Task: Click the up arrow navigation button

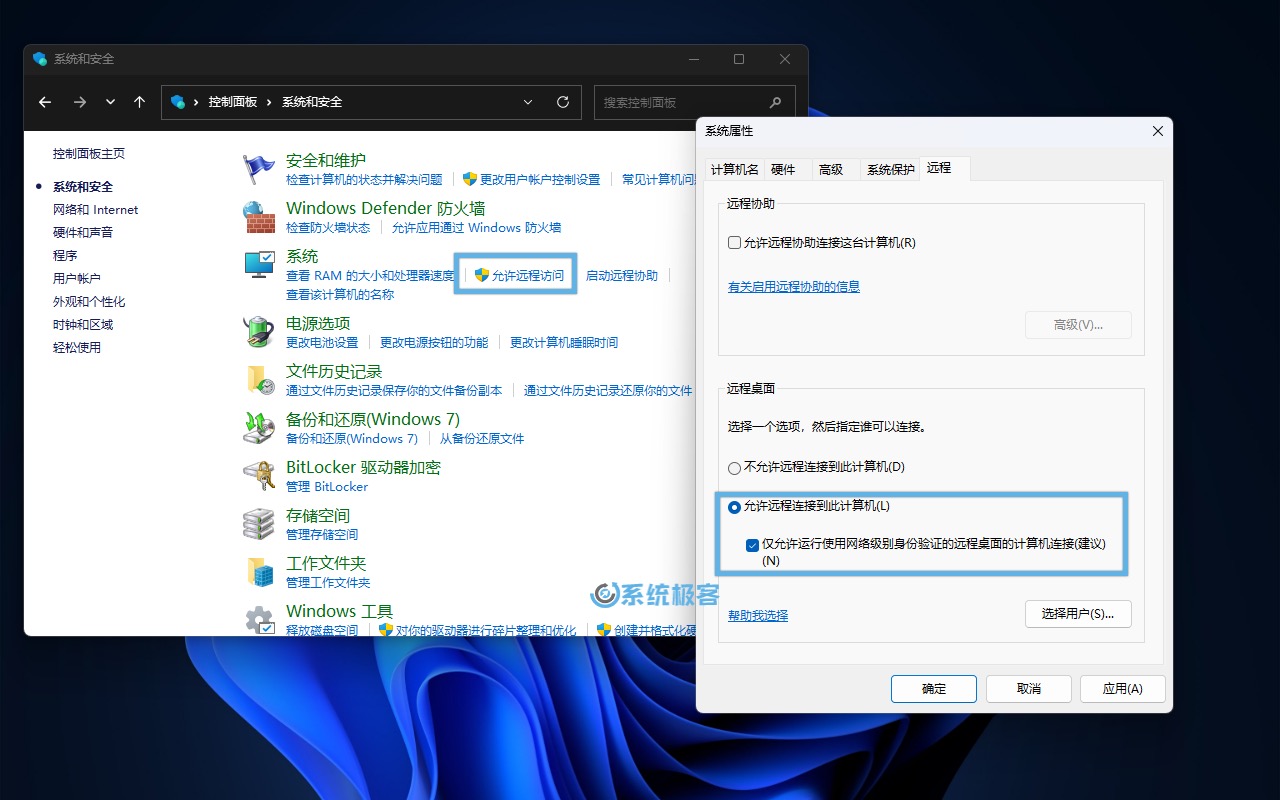Action: click(x=139, y=102)
